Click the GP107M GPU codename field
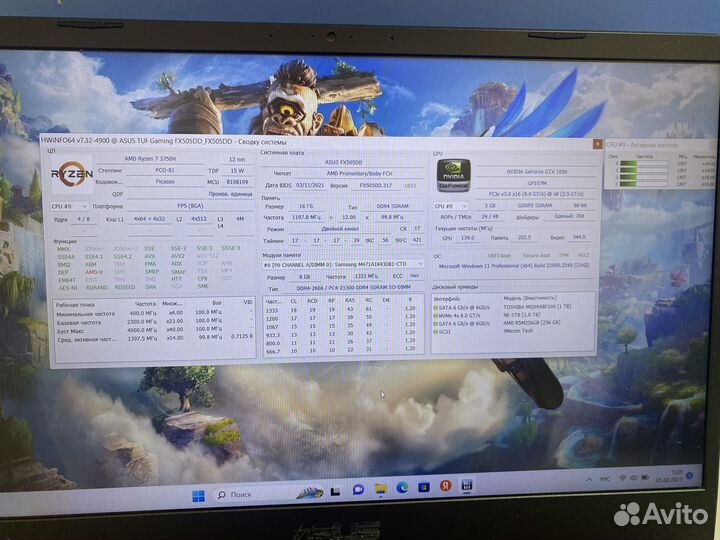720x540 pixels. coord(536,183)
